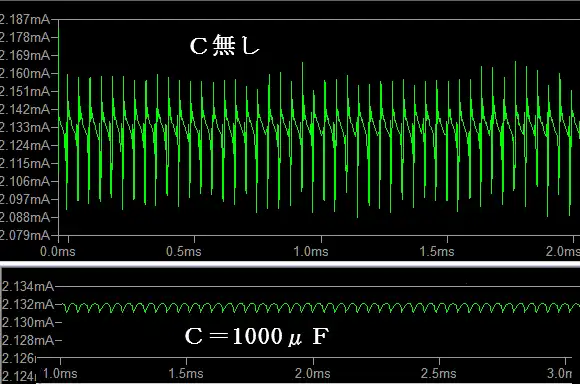Click the 2.106mA axis label
Screen dimensions: 580x384
[x=25, y=181]
